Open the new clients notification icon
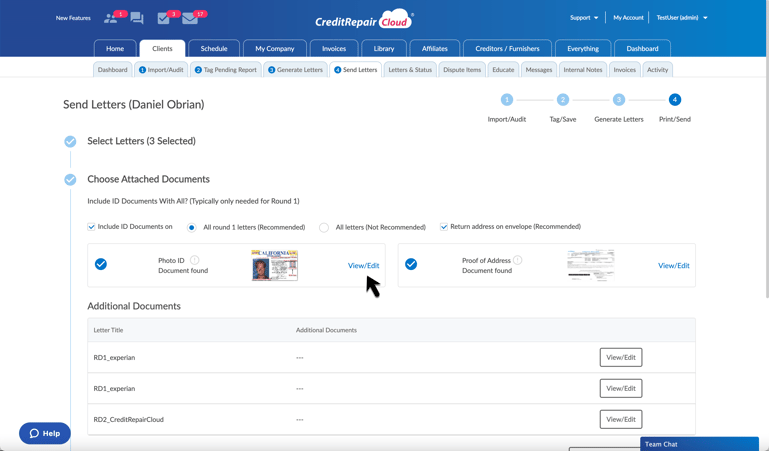The width and height of the screenshot is (769, 451). click(x=111, y=18)
